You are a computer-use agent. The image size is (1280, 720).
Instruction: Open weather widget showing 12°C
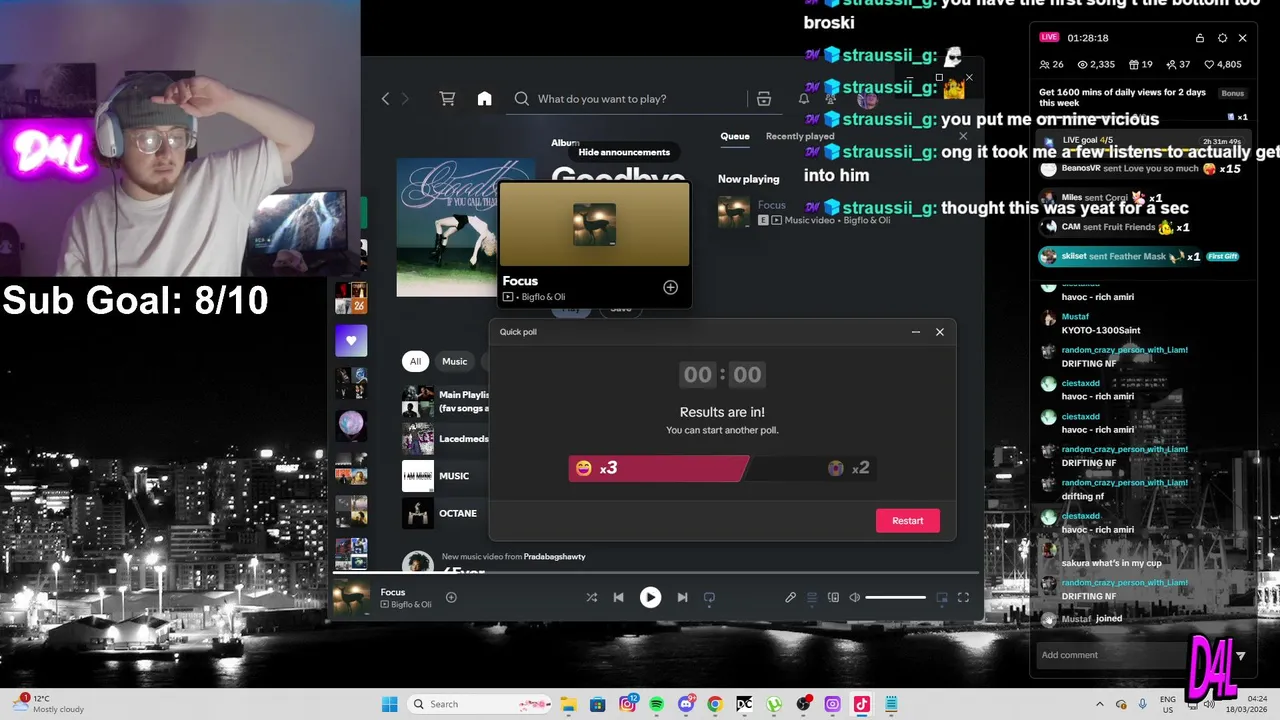tap(50, 704)
